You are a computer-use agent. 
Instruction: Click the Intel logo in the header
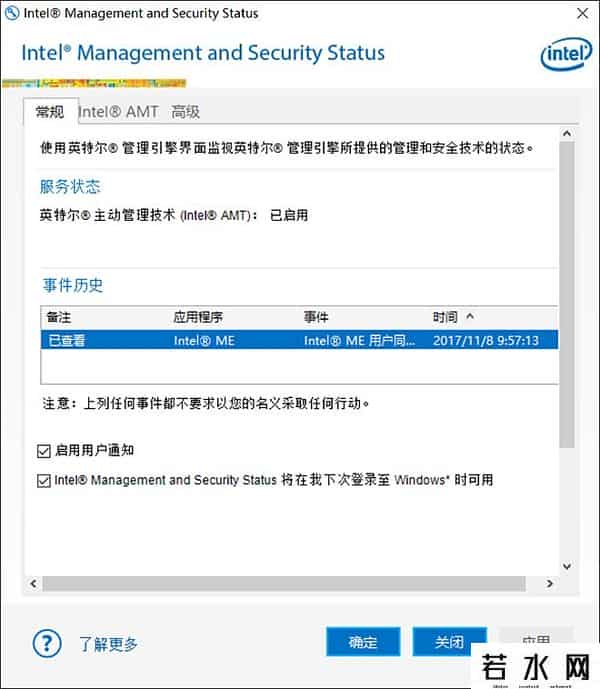pos(566,56)
